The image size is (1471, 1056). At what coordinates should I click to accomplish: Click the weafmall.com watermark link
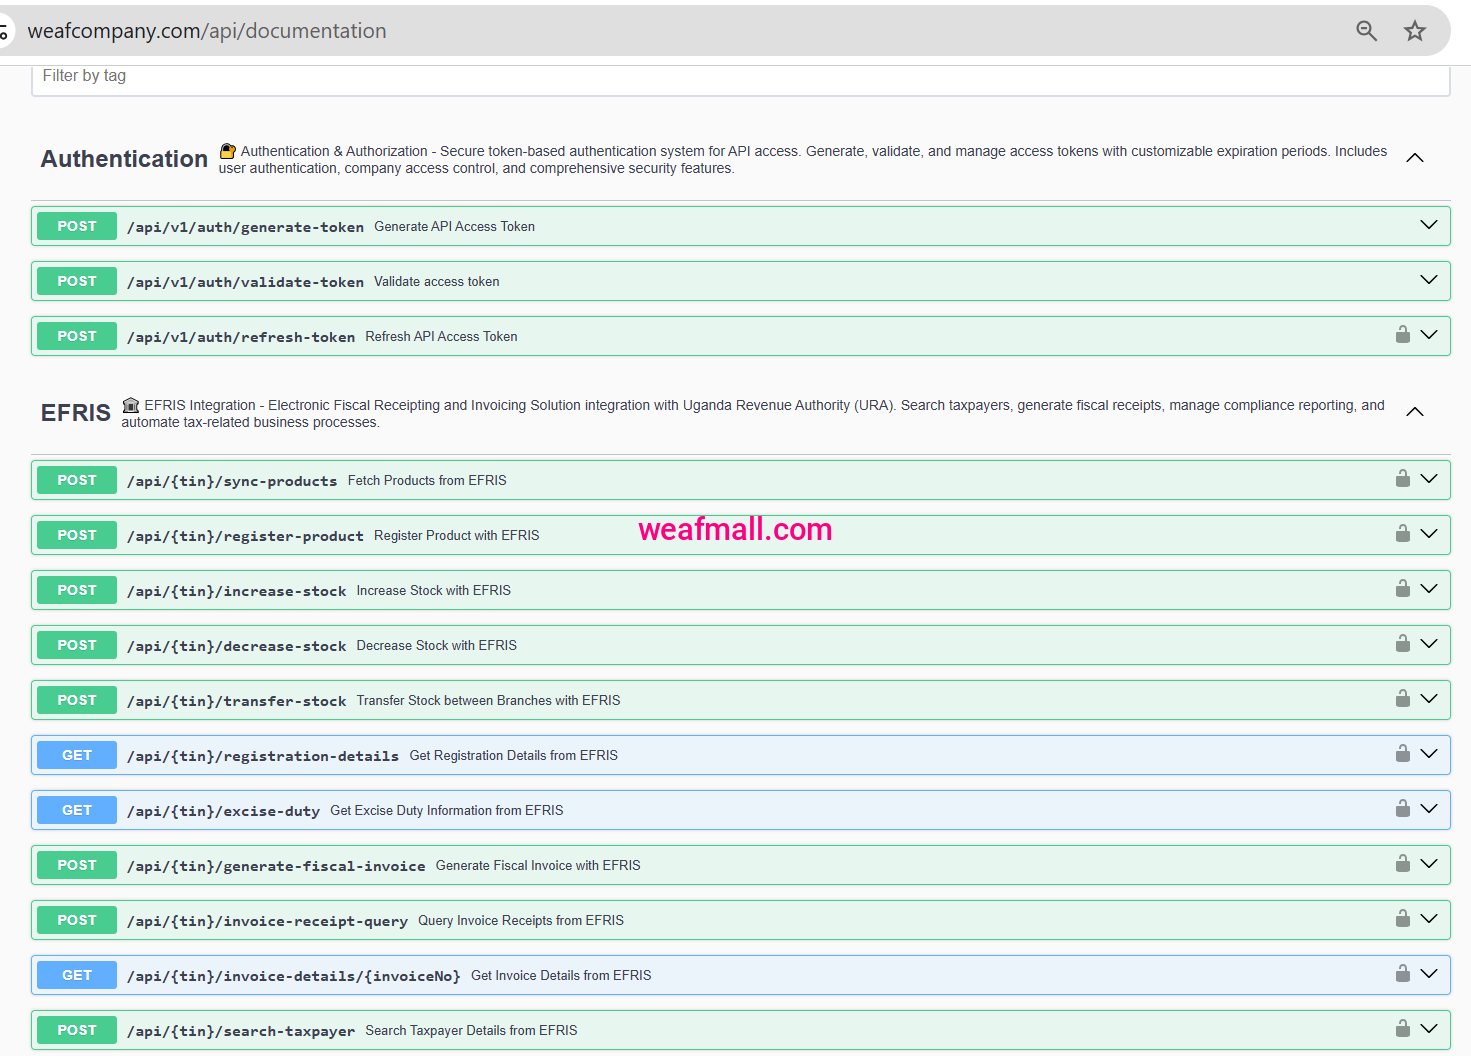tap(735, 529)
